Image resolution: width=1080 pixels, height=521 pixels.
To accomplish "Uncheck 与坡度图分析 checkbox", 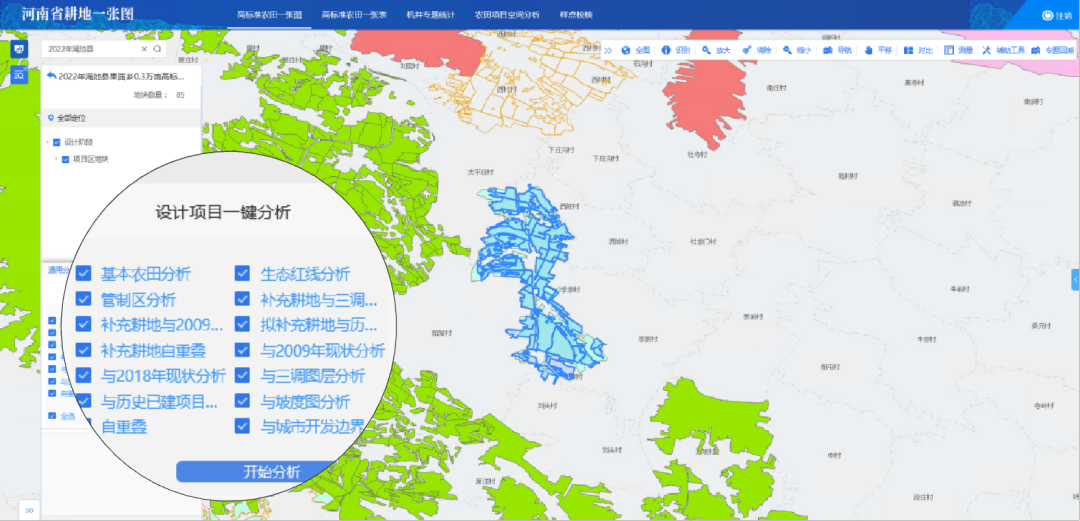I will pos(242,401).
